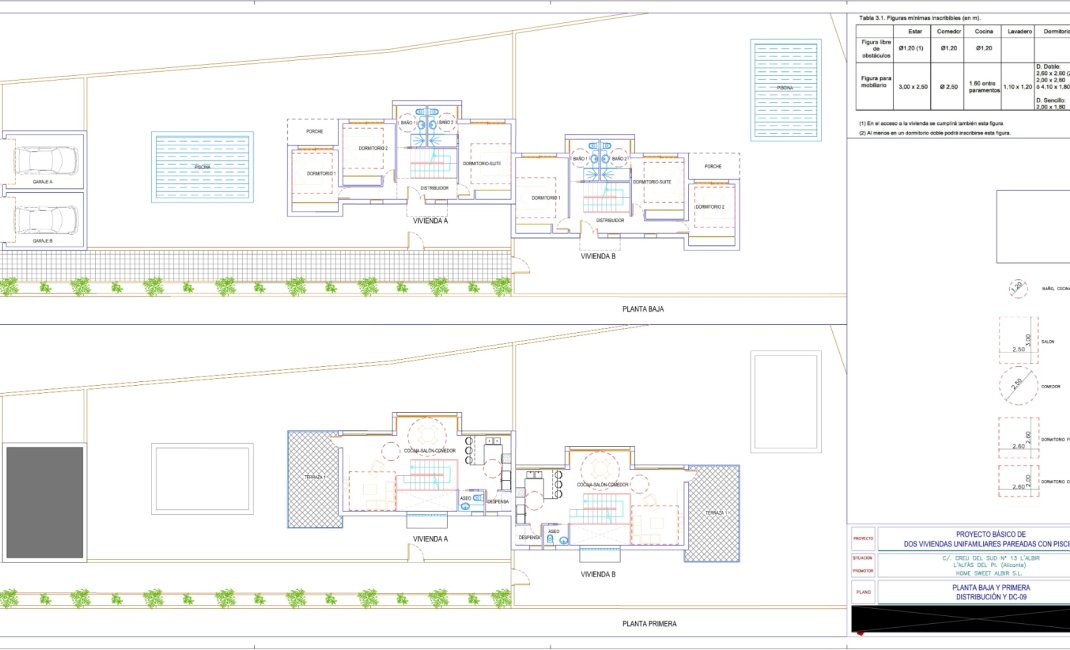Click BAÑO 2 label in Vivienda A
The height and width of the screenshot is (650, 1070).
[446, 122]
